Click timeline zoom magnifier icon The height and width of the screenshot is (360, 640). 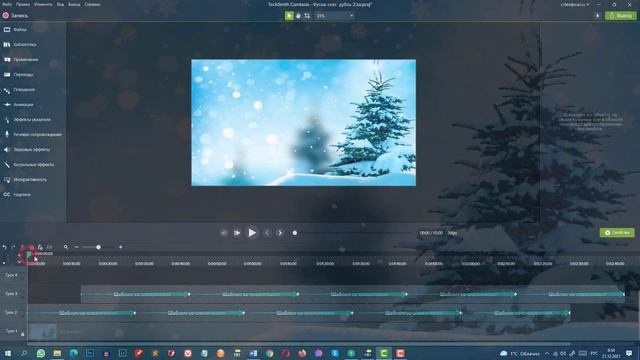point(66,247)
